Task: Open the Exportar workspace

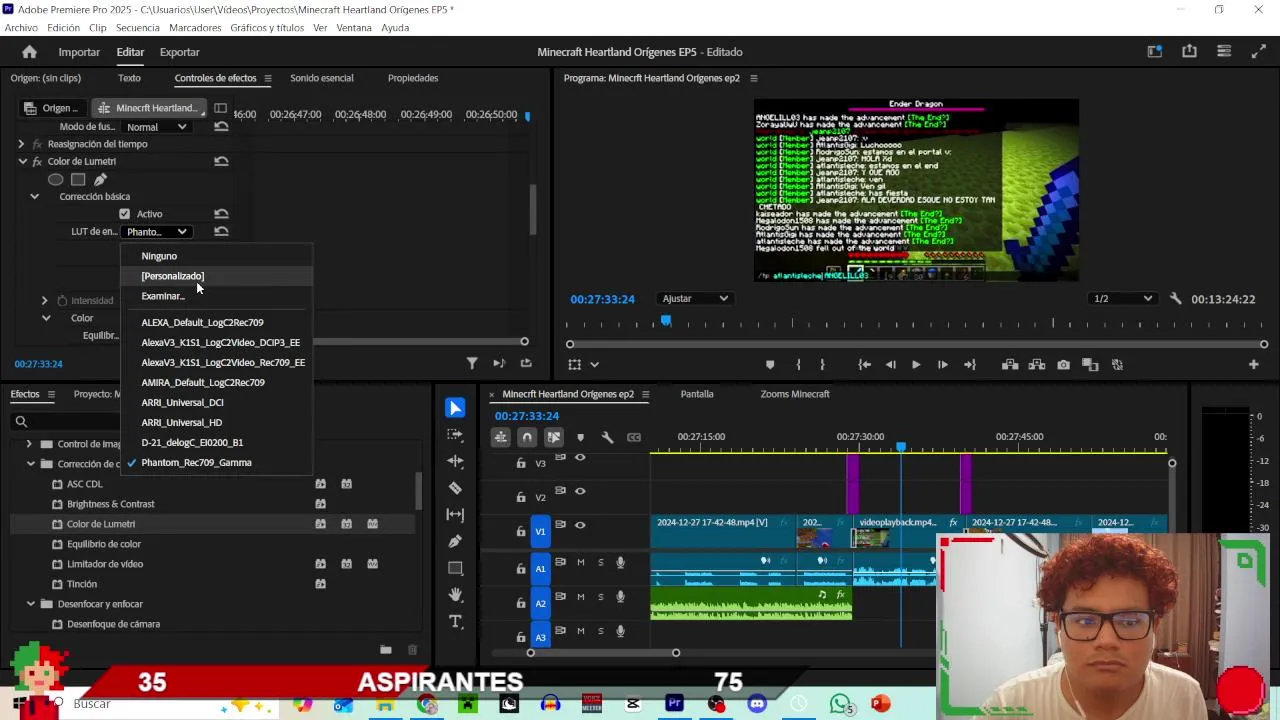Action: pos(179,52)
